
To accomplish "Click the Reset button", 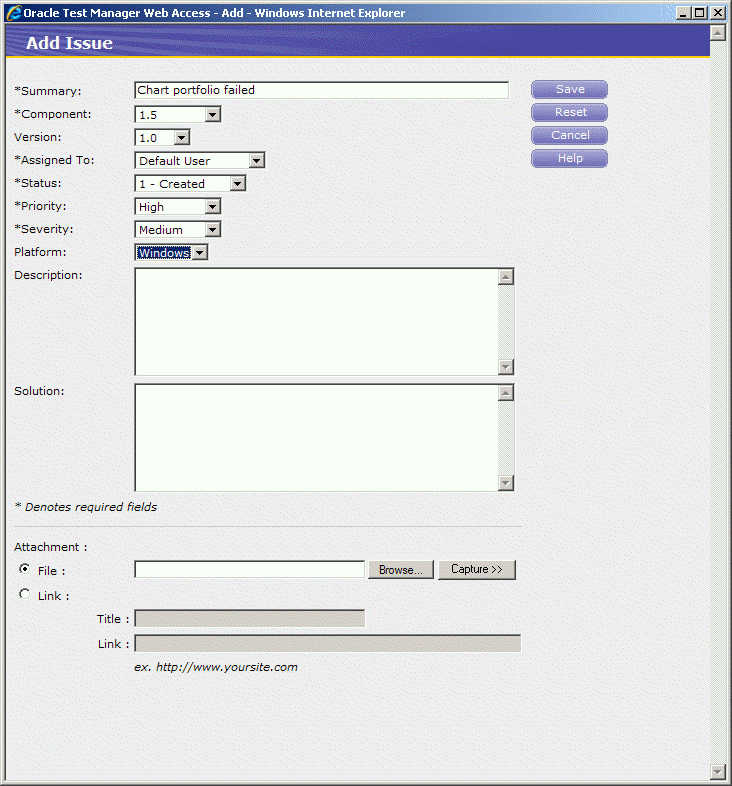I will (x=570, y=112).
